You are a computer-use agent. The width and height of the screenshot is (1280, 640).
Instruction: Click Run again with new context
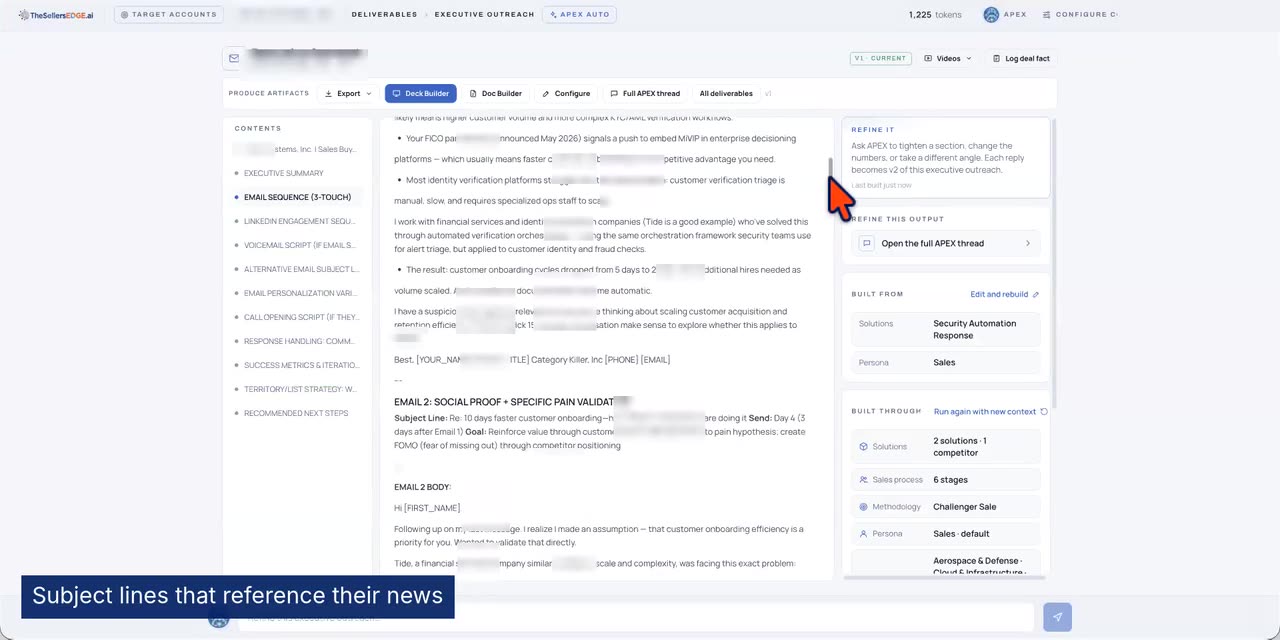tap(990, 411)
